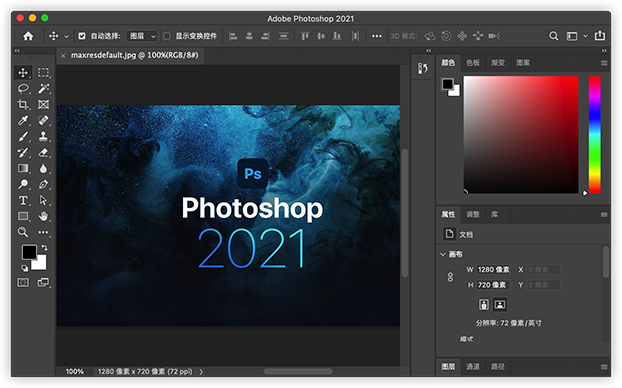Switch to the 路径 tab

[498, 367]
